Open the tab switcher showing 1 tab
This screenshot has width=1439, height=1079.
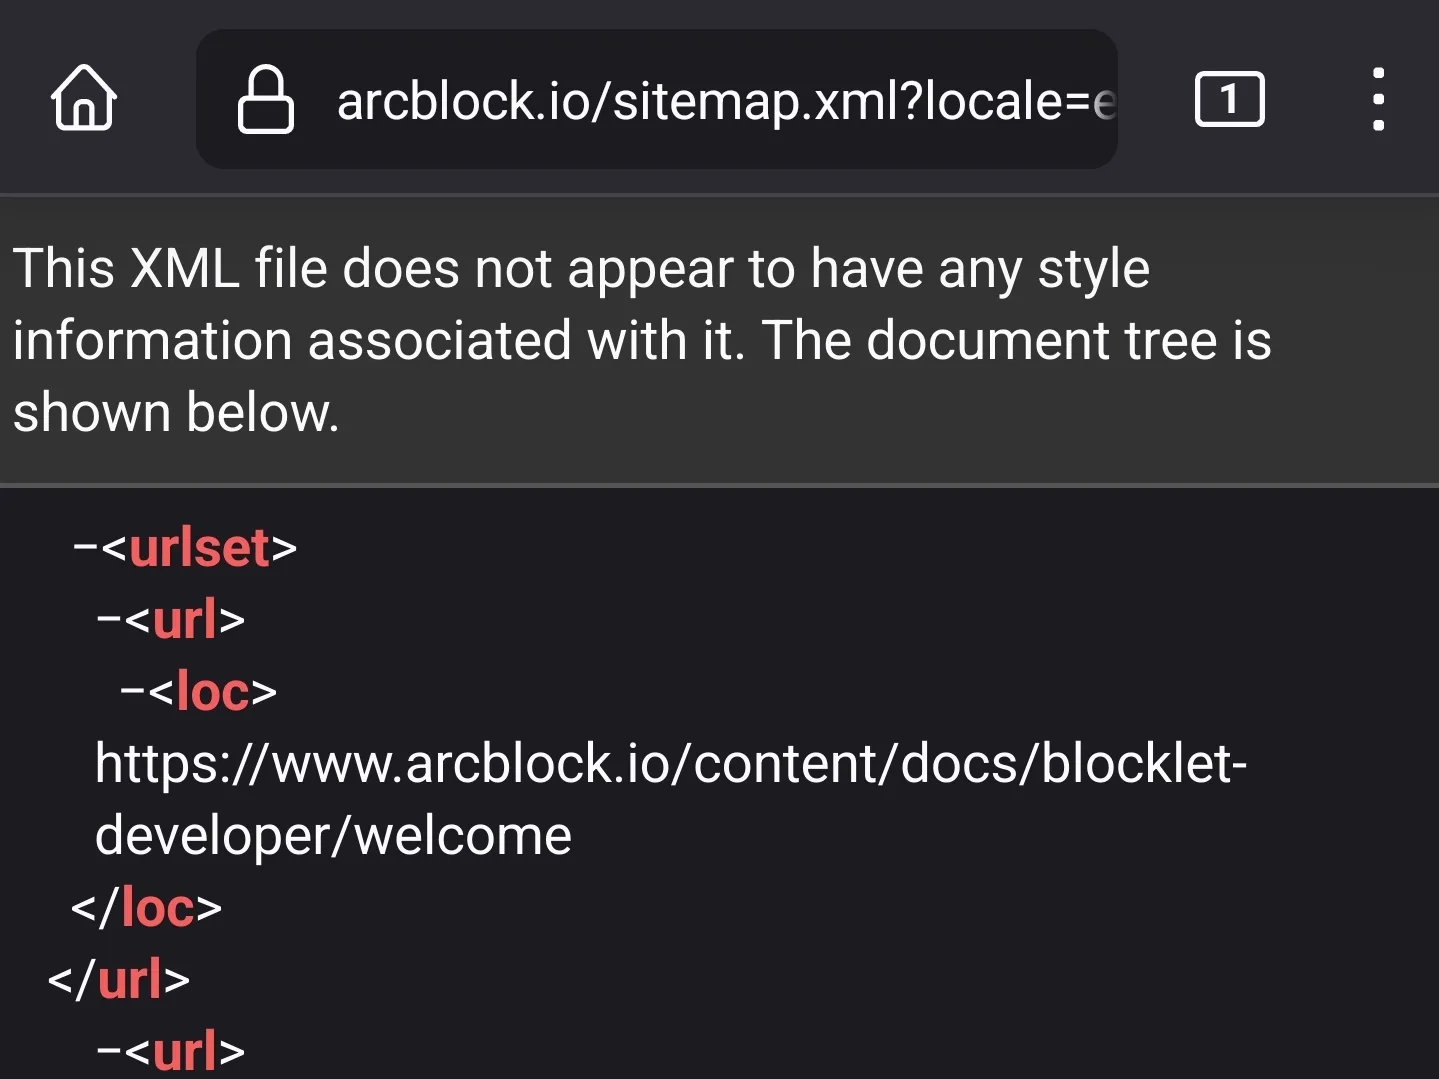(1229, 99)
